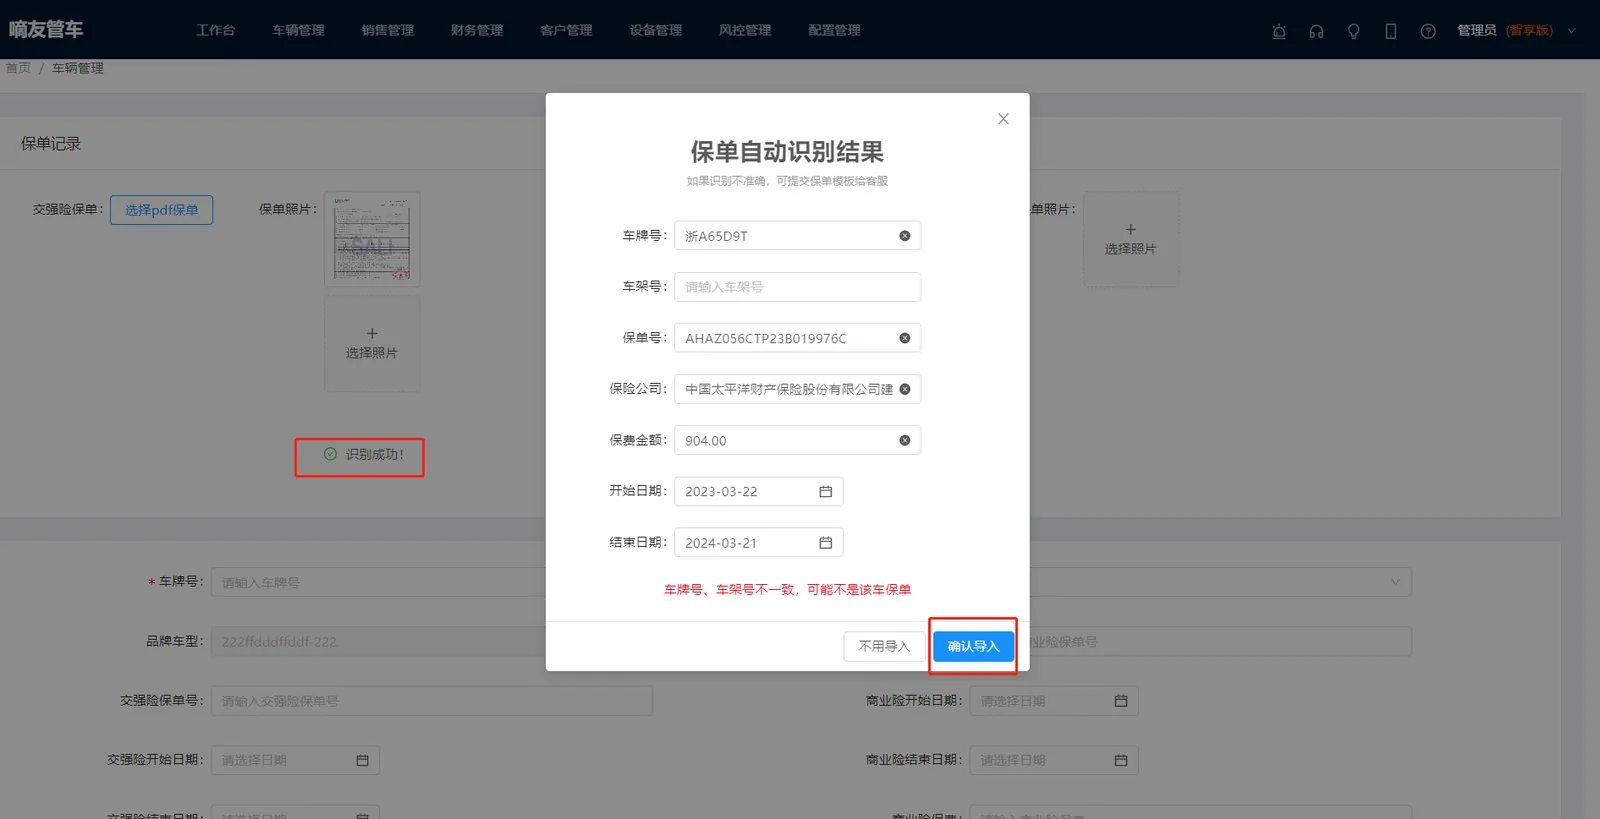The width and height of the screenshot is (1600, 819).
Task: Open the 风控管理 menu
Action: coord(745,30)
